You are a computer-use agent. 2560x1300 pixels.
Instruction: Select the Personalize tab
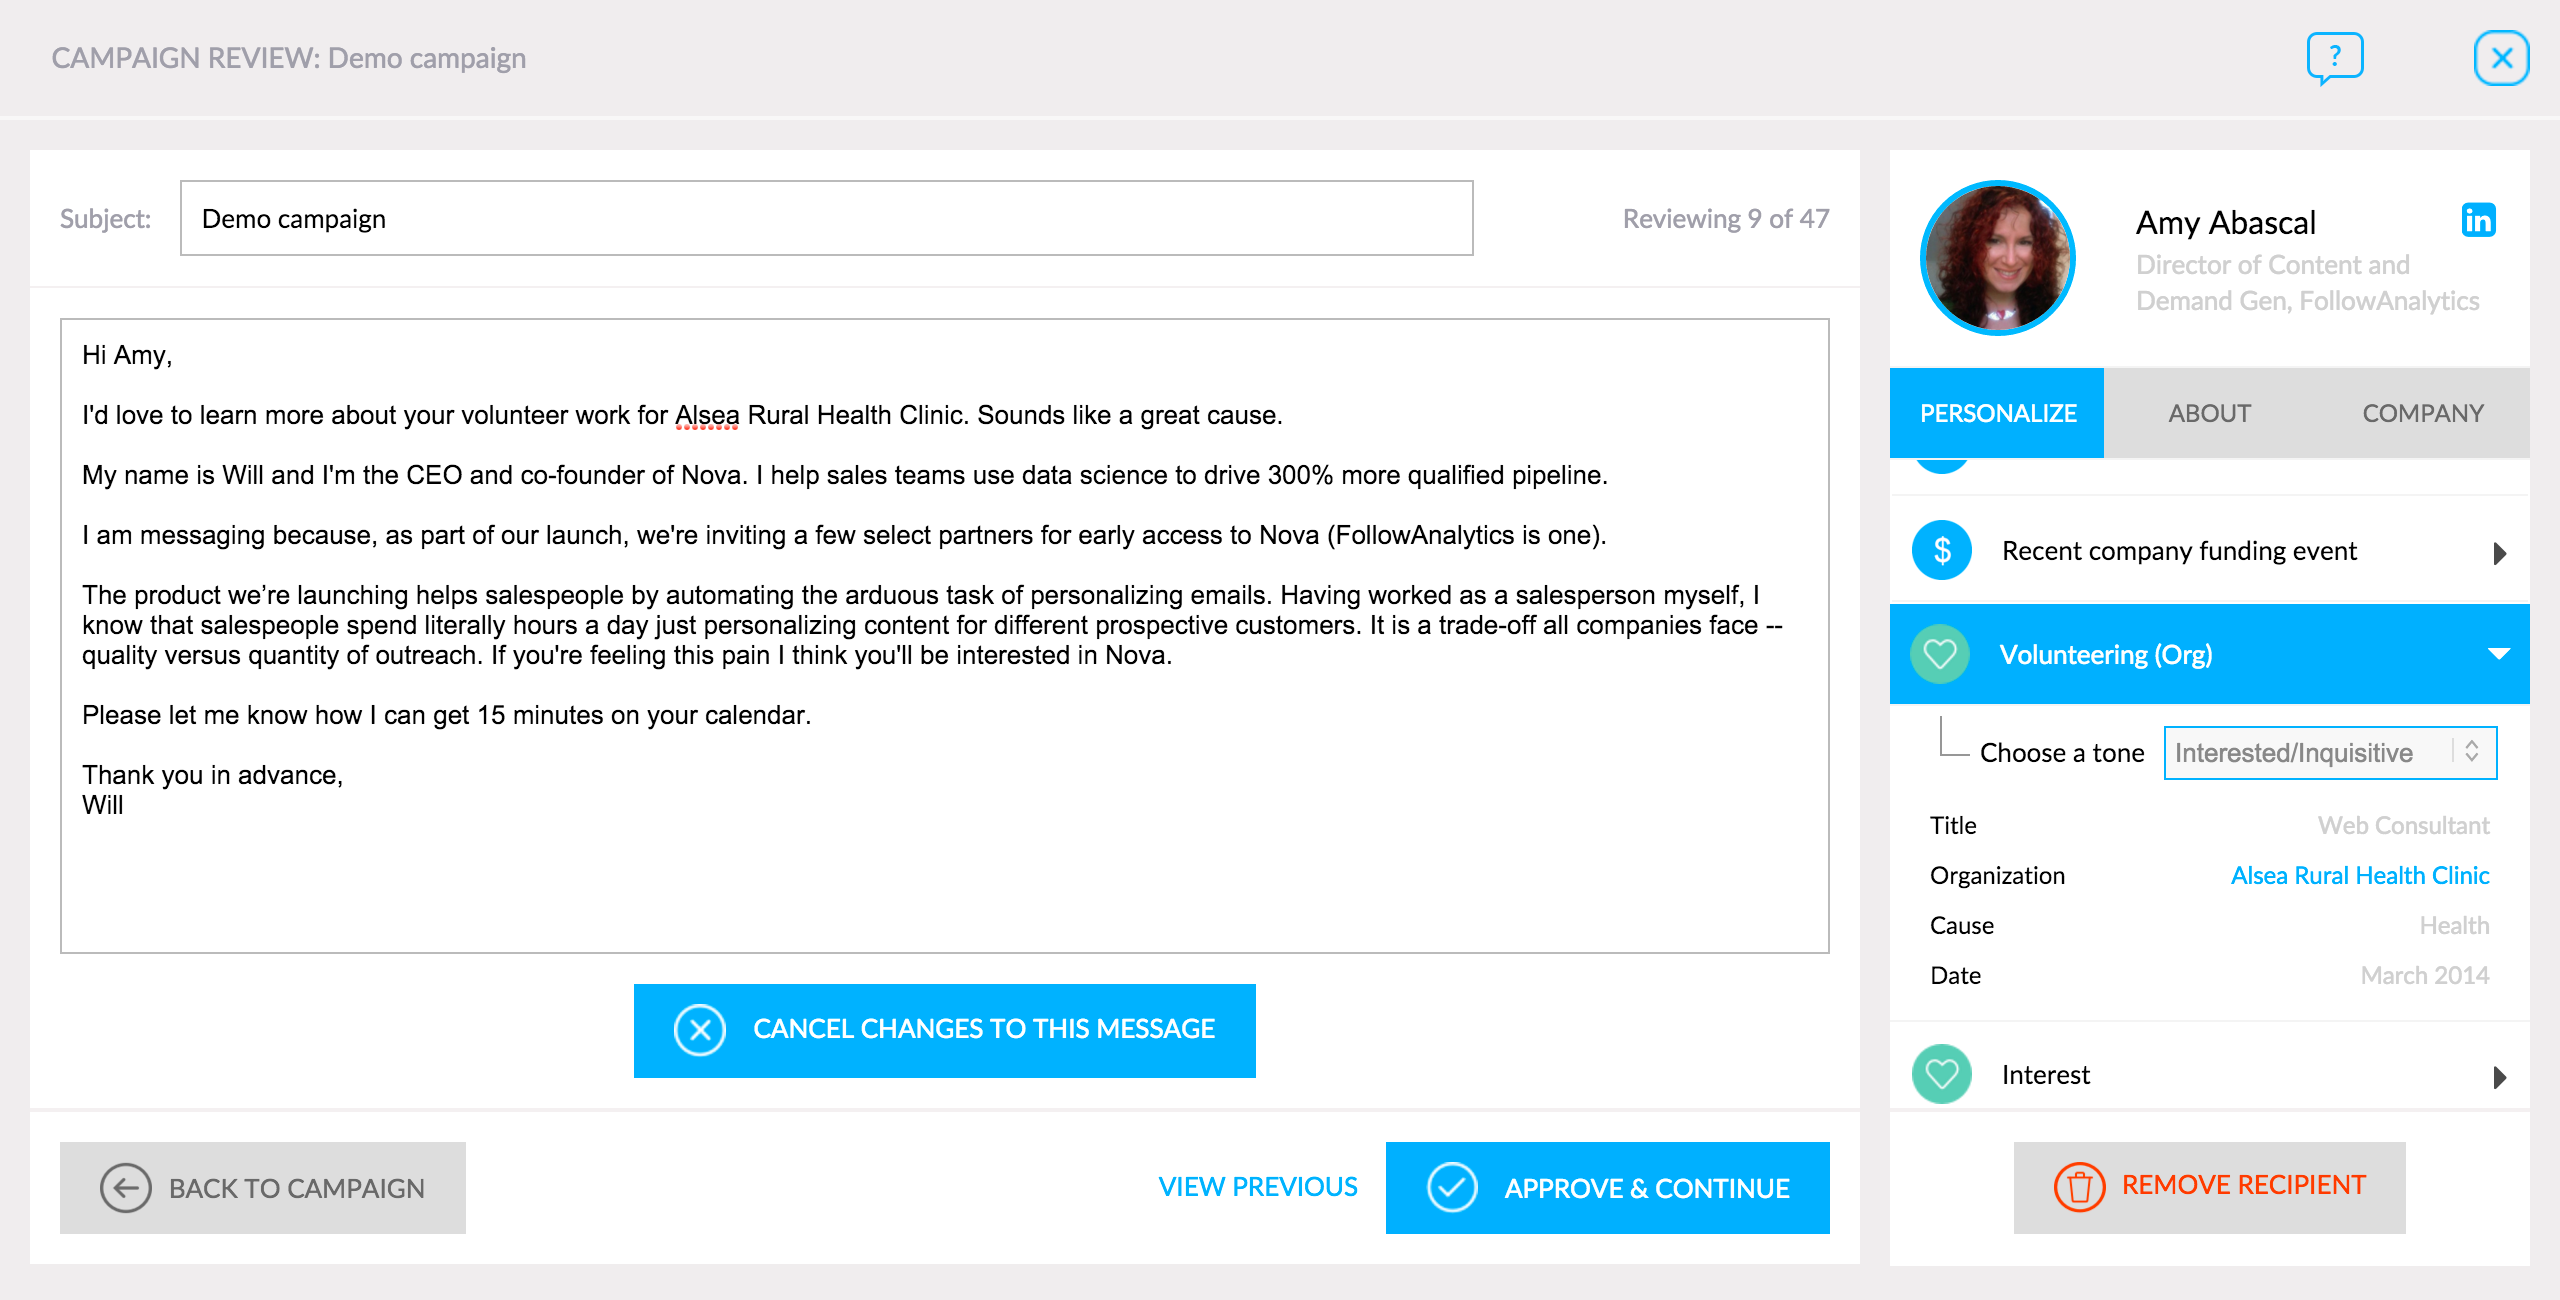(1997, 413)
